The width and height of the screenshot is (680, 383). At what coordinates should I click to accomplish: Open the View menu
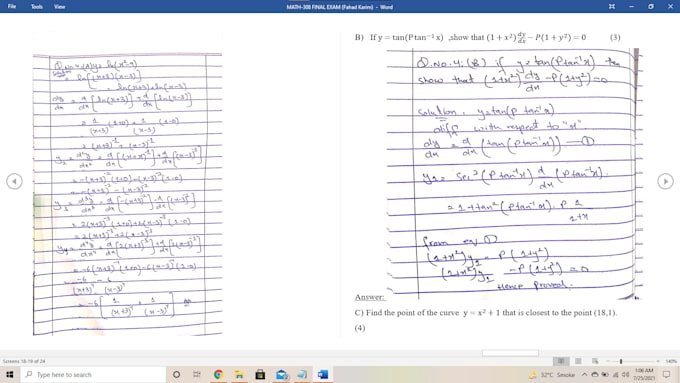(59, 7)
